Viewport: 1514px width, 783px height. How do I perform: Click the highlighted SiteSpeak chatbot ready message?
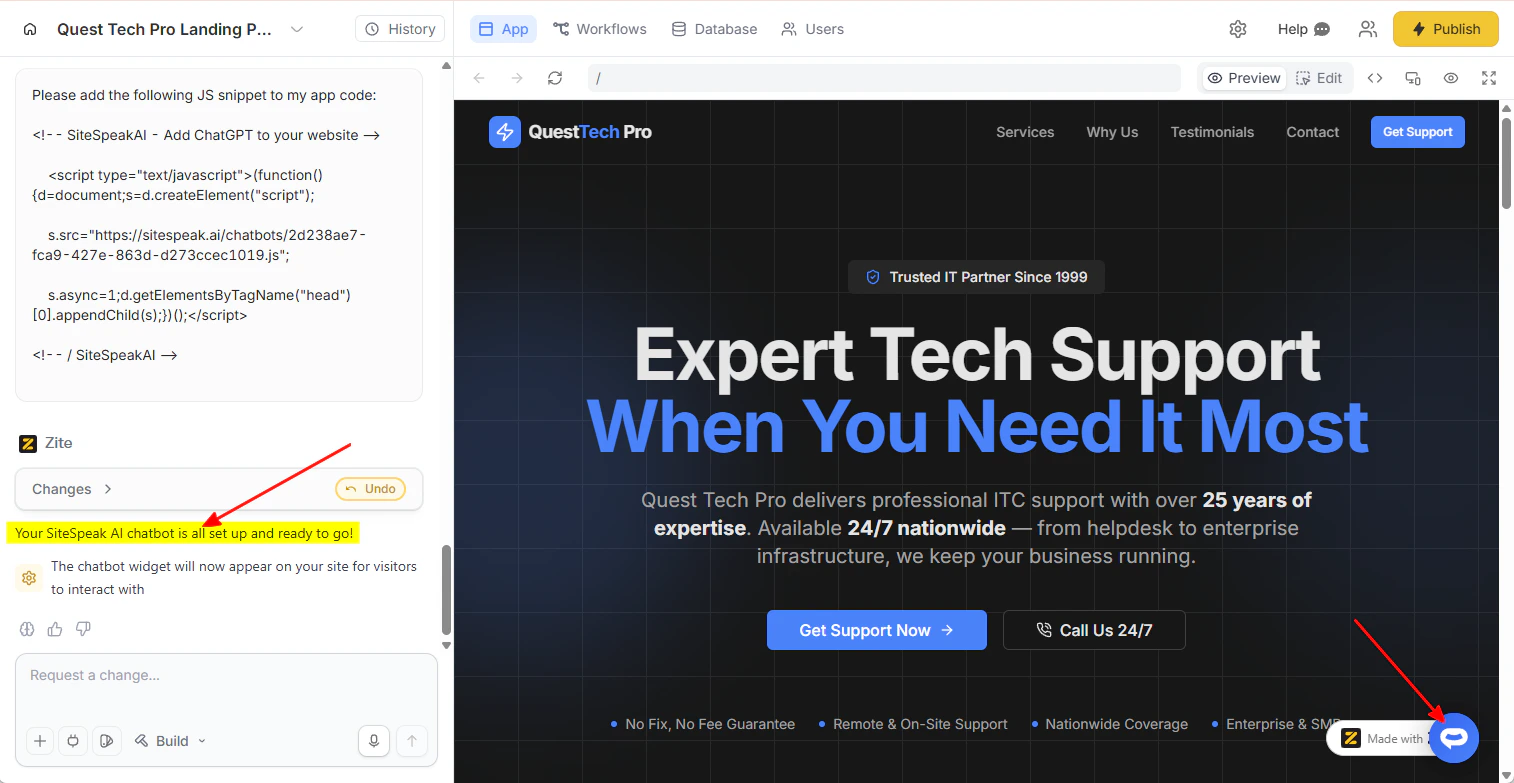point(184,533)
